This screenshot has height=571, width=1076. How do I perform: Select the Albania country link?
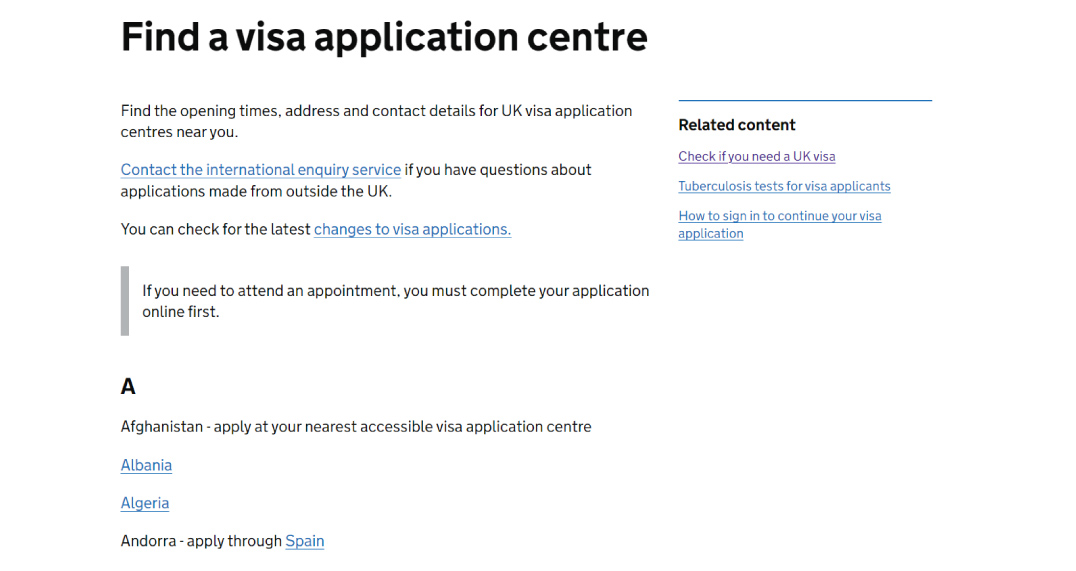(x=146, y=465)
